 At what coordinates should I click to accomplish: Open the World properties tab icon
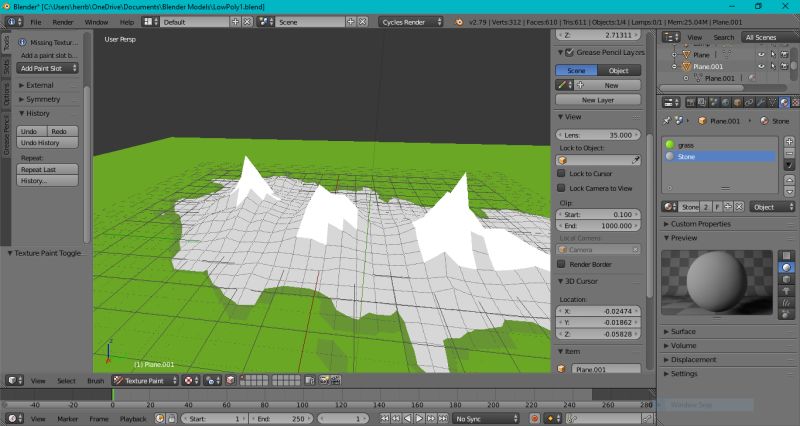point(725,103)
